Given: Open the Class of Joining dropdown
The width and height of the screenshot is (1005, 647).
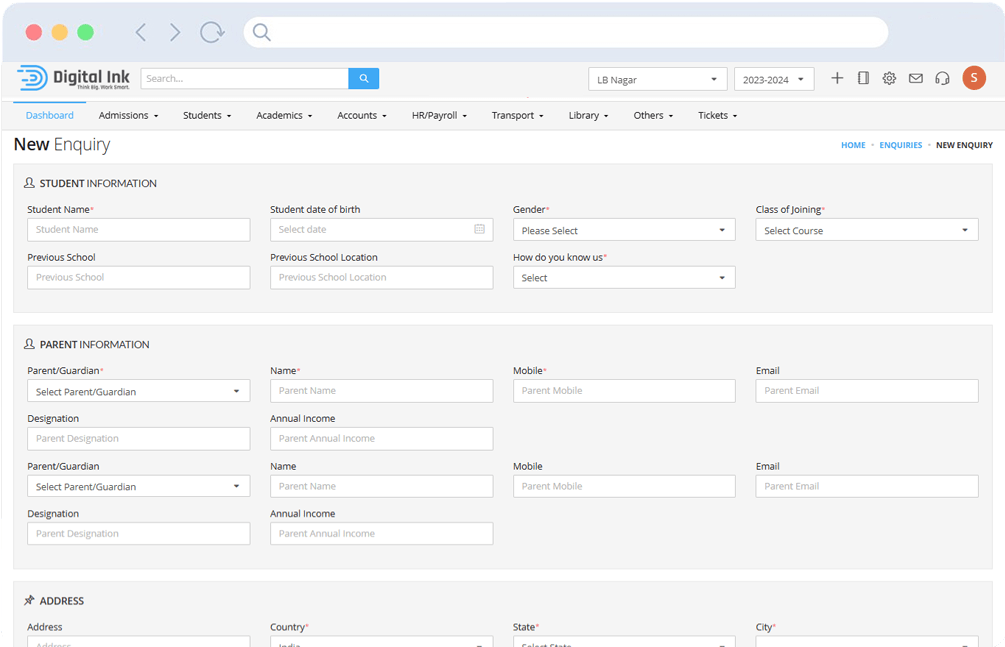Looking at the screenshot, I should (866, 231).
